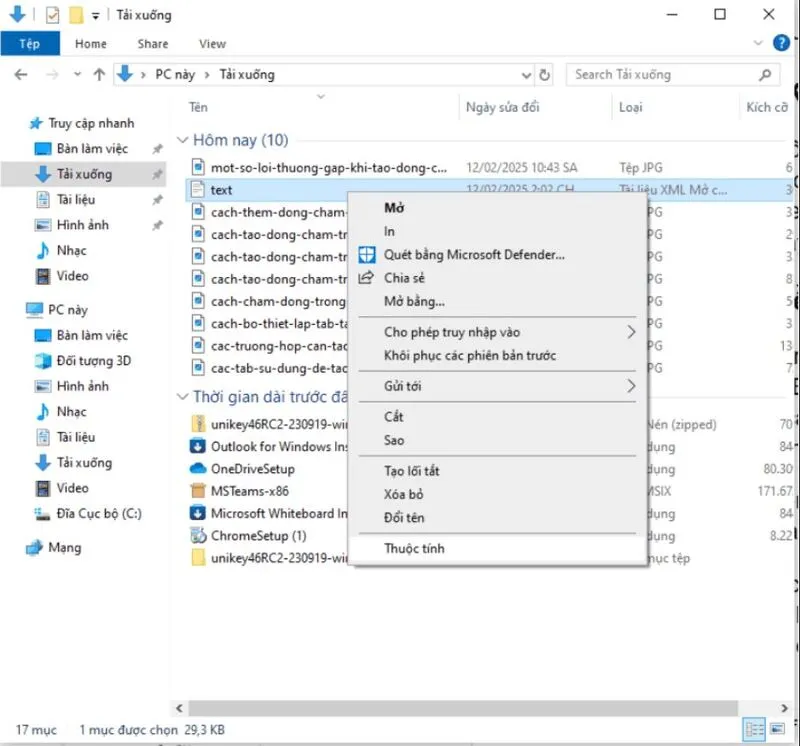Sort by the Ngày sửa đổi column header

click(x=536, y=107)
